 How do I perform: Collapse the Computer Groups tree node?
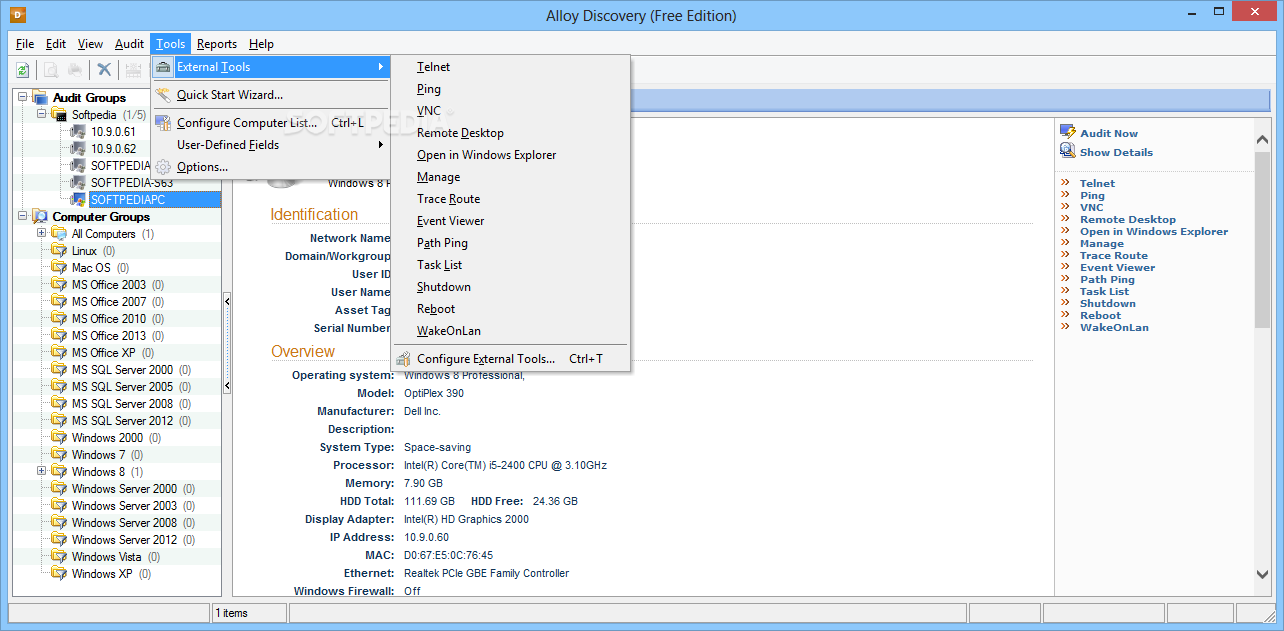coord(23,217)
